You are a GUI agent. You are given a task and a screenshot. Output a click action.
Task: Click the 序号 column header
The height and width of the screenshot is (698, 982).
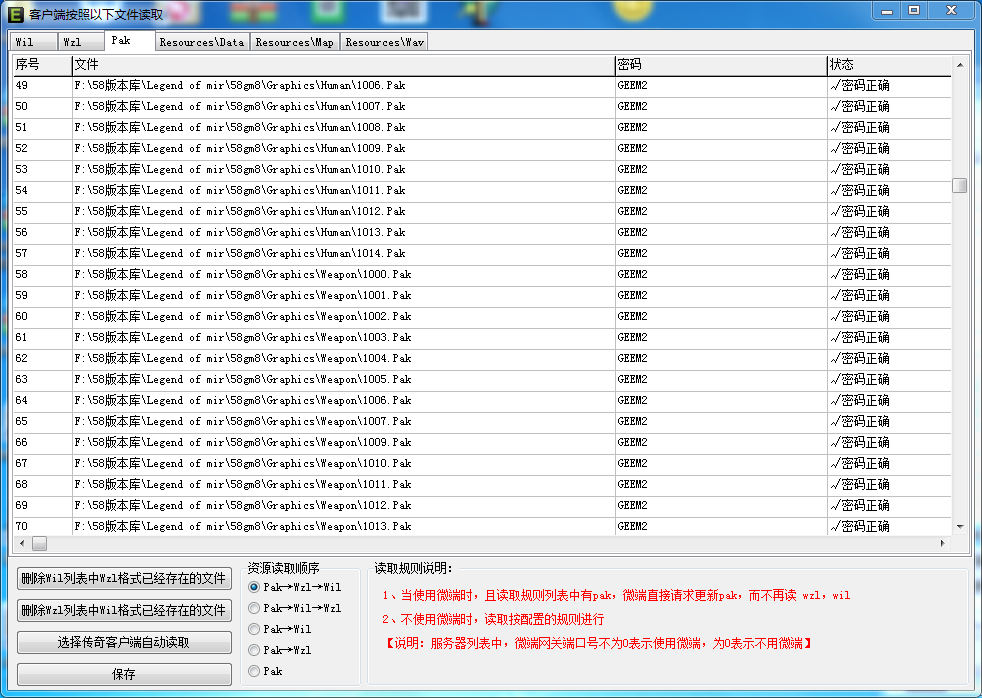point(43,64)
